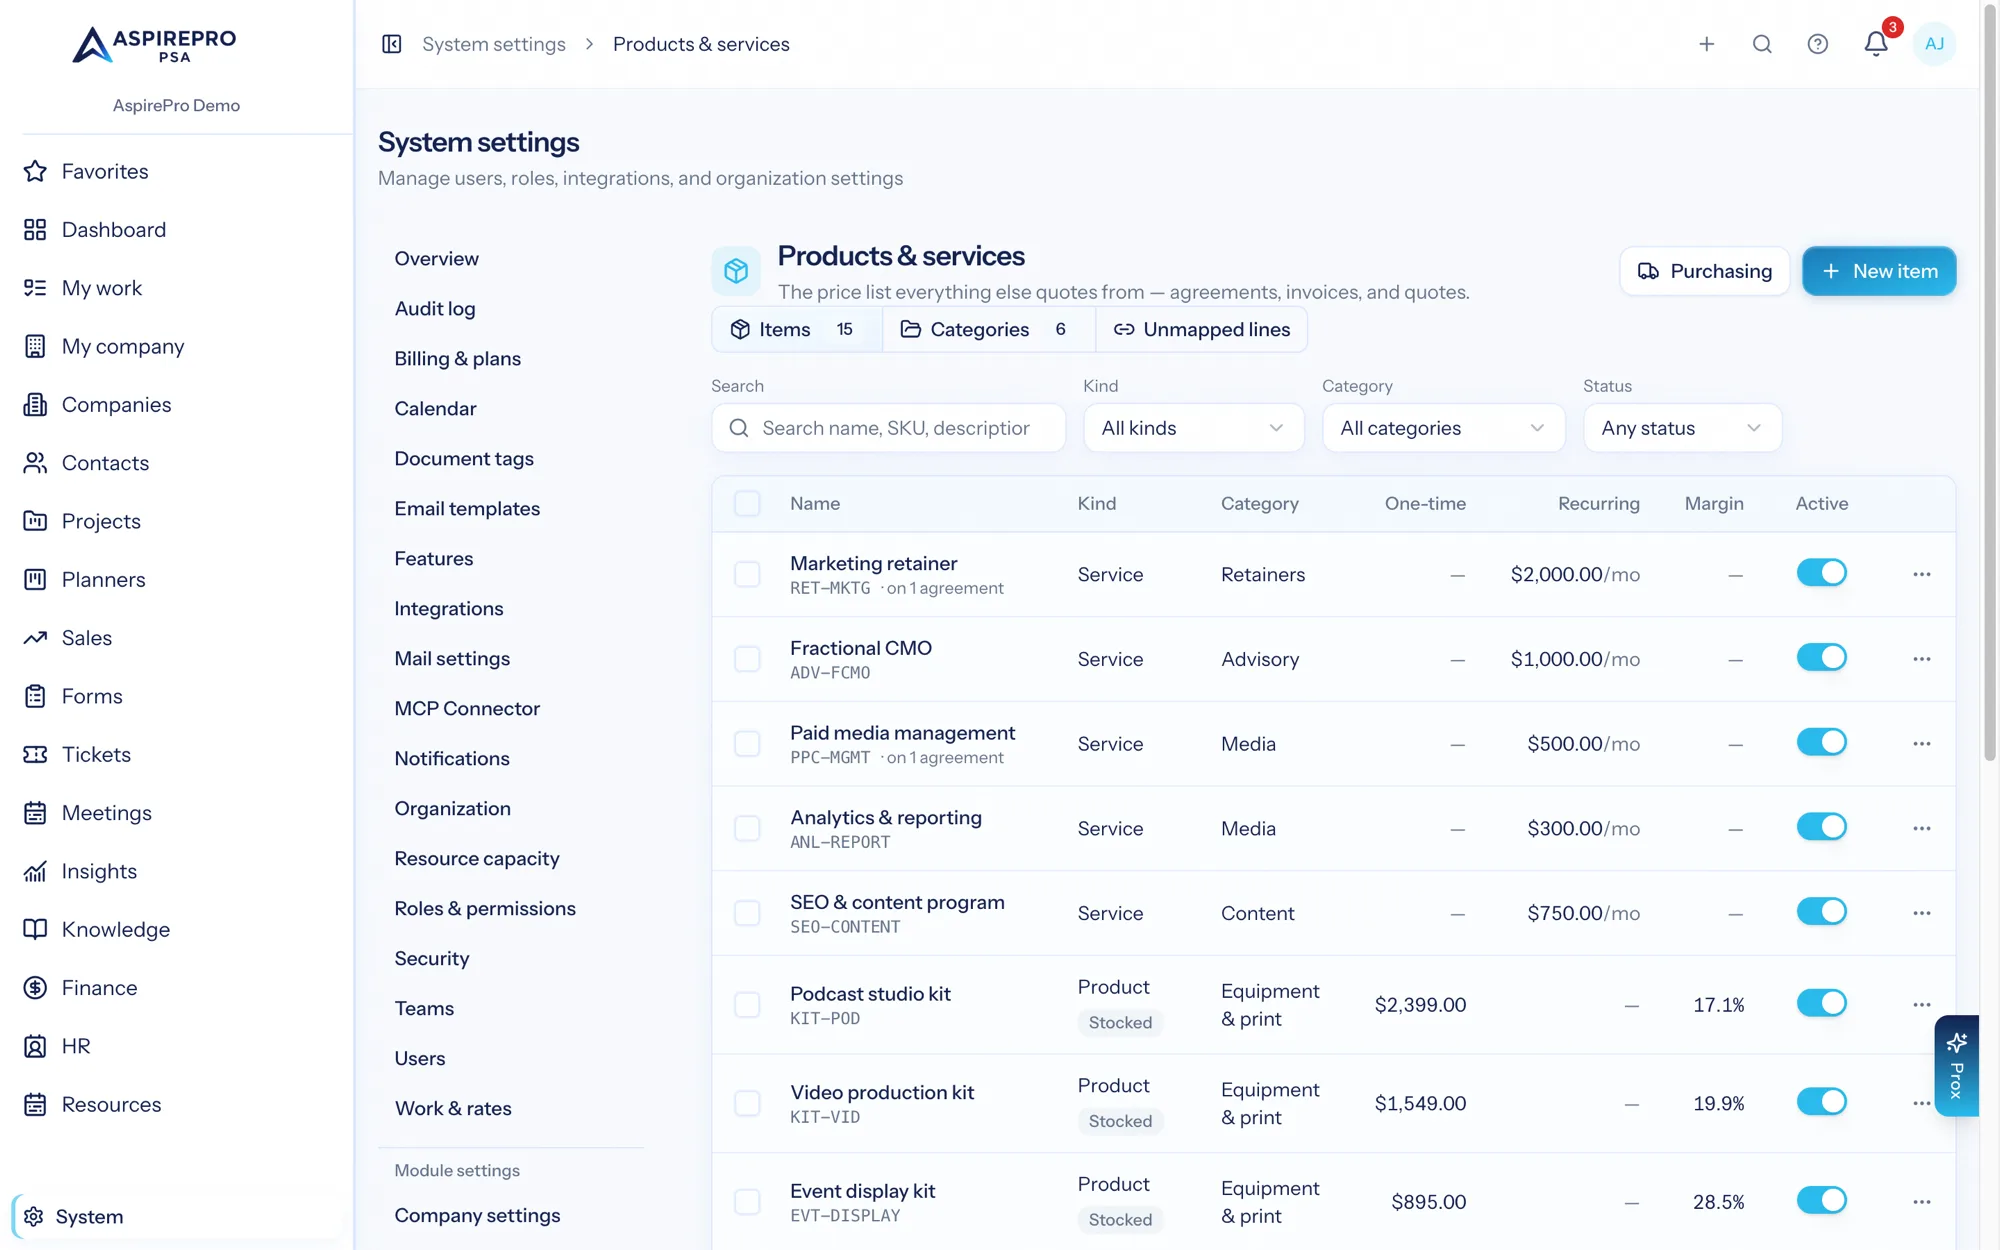The image size is (2000, 1250).
Task: Open the AJ user avatar
Action: tap(1934, 44)
